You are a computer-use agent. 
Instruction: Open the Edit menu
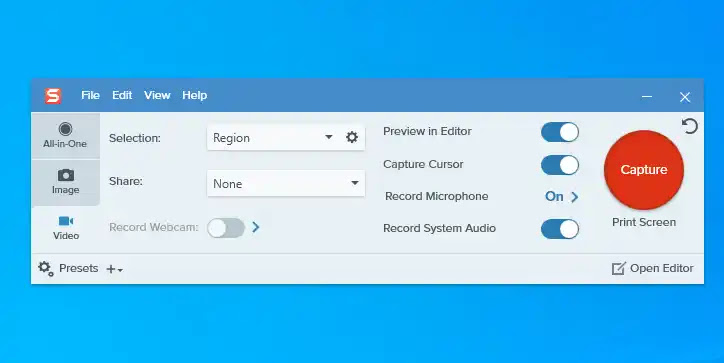[122, 95]
